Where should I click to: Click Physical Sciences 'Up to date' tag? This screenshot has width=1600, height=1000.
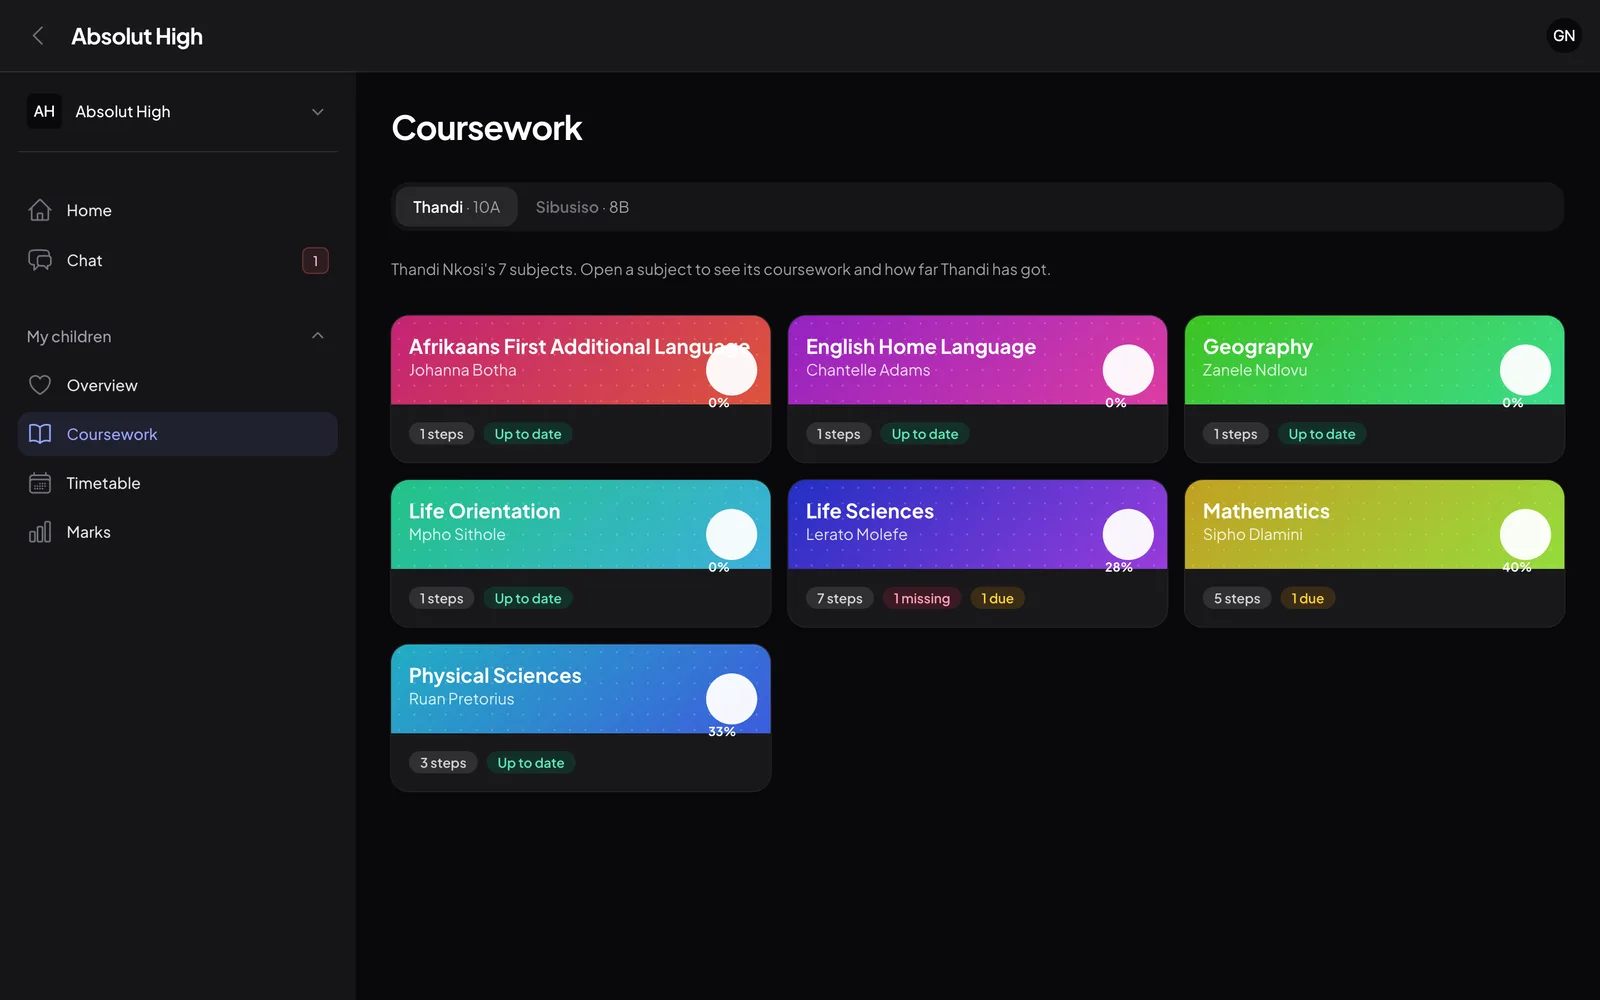tap(531, 763)
